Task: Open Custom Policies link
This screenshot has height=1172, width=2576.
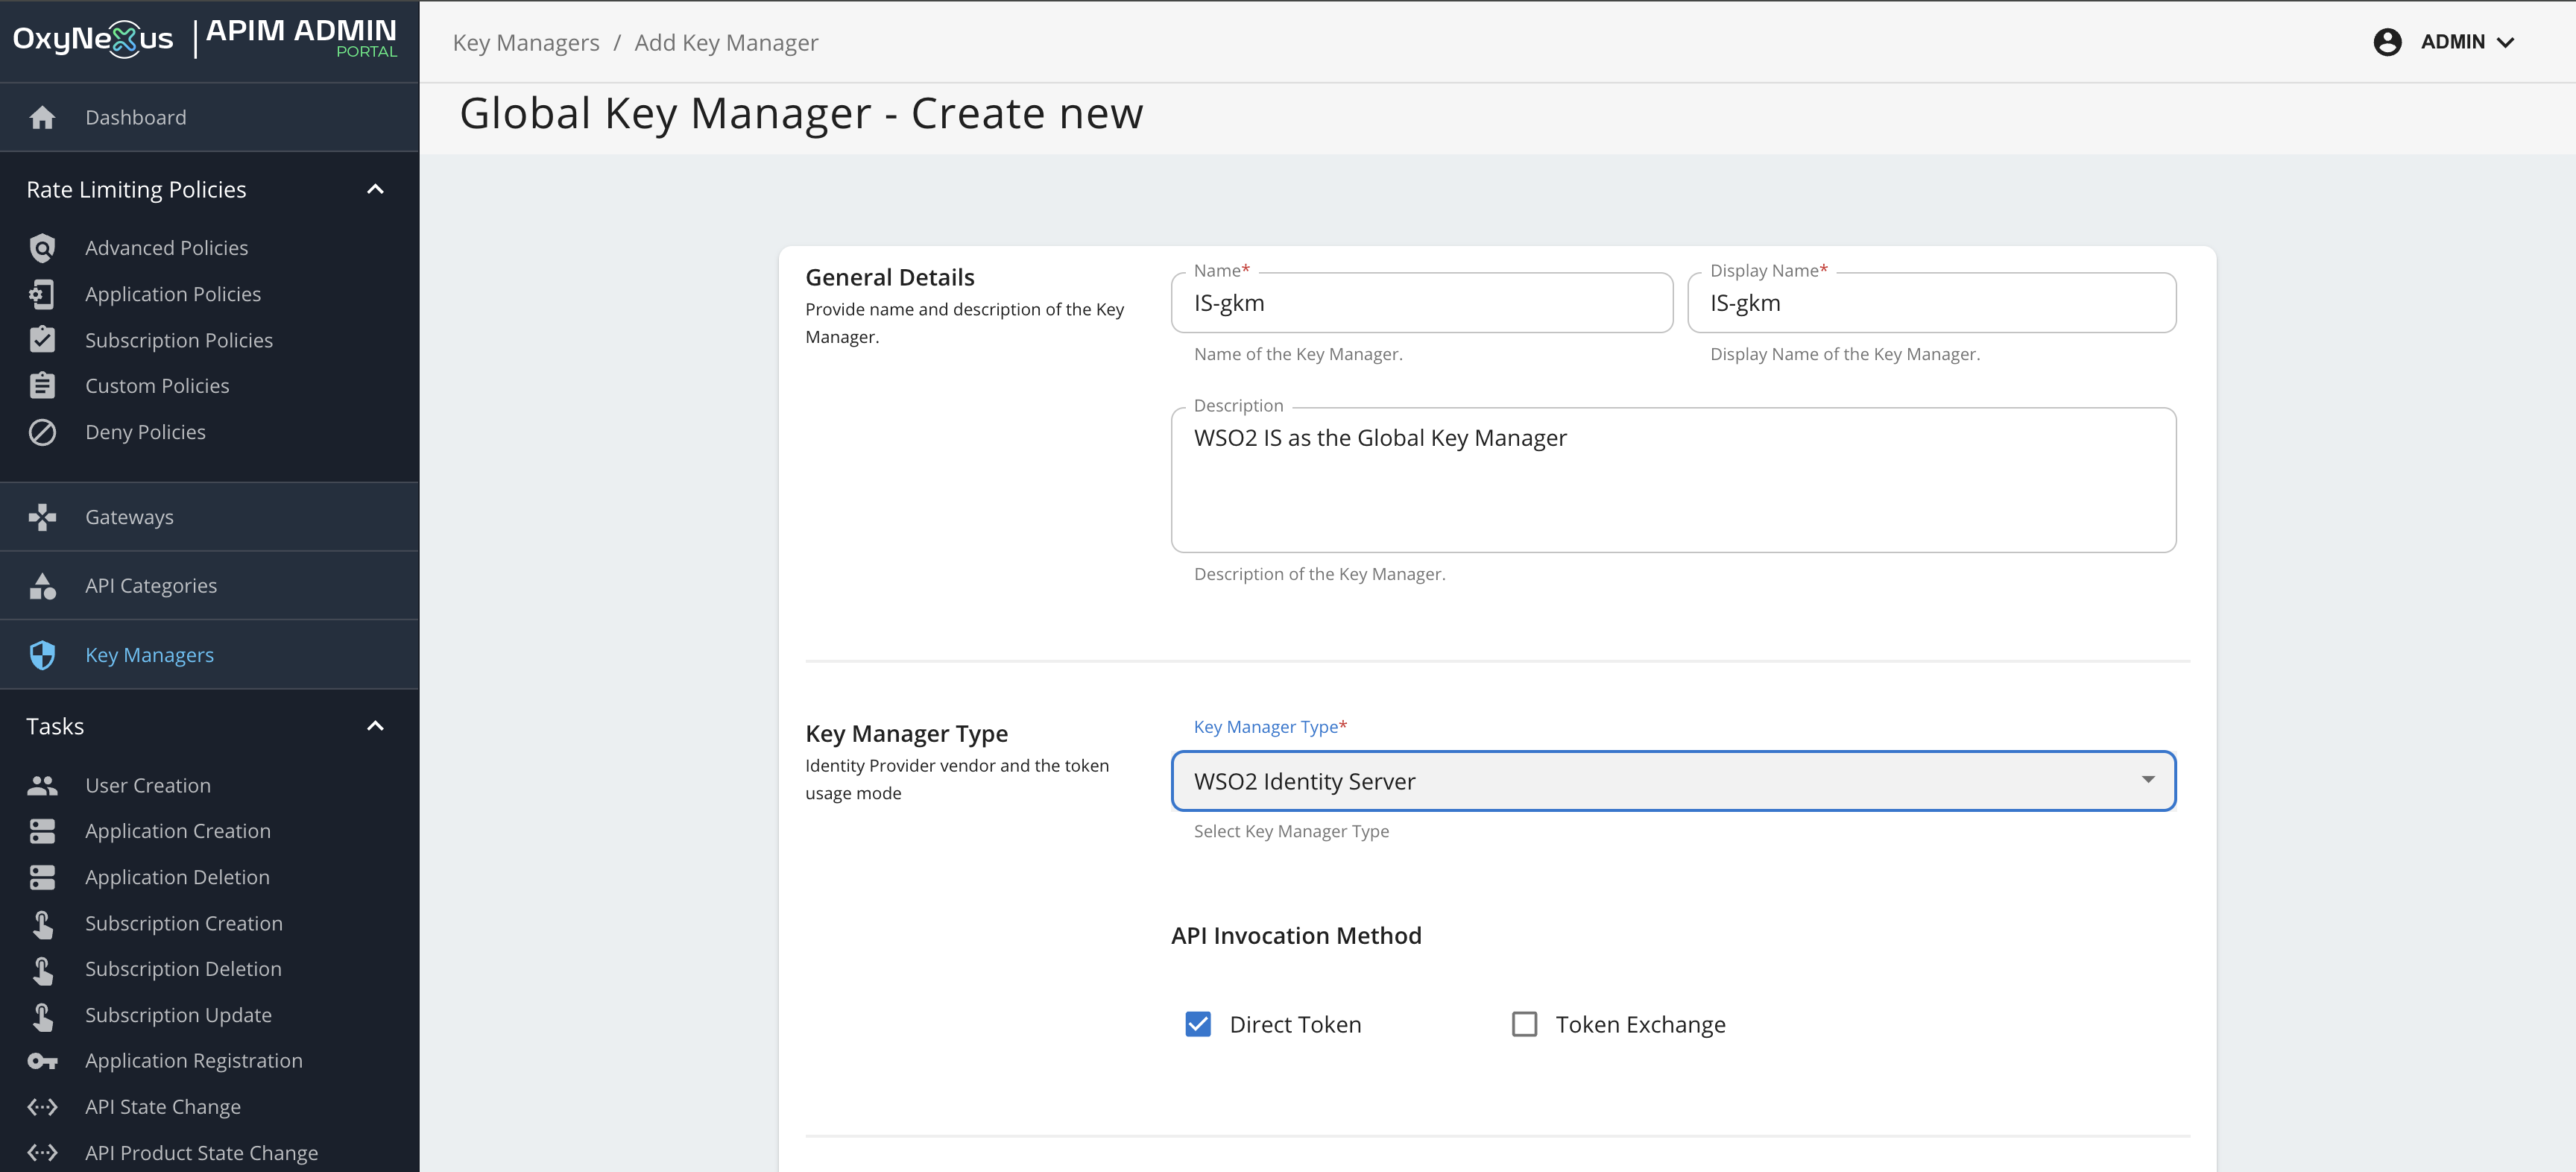Action: coord(157,386)
